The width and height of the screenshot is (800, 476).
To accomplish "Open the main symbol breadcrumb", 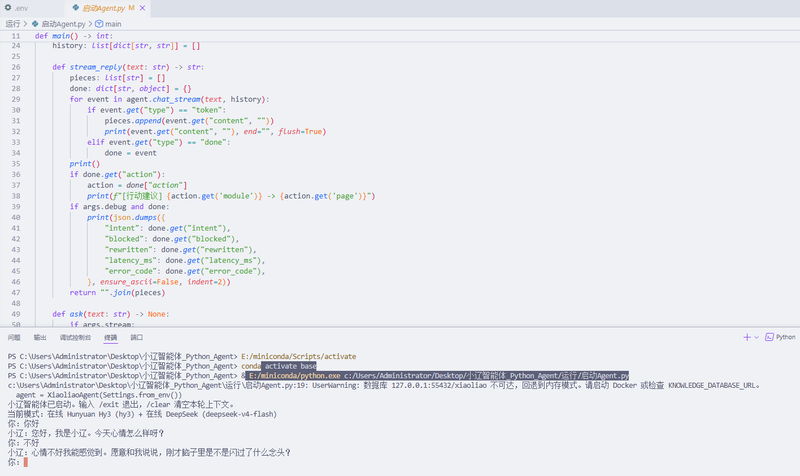I will 113,23.
